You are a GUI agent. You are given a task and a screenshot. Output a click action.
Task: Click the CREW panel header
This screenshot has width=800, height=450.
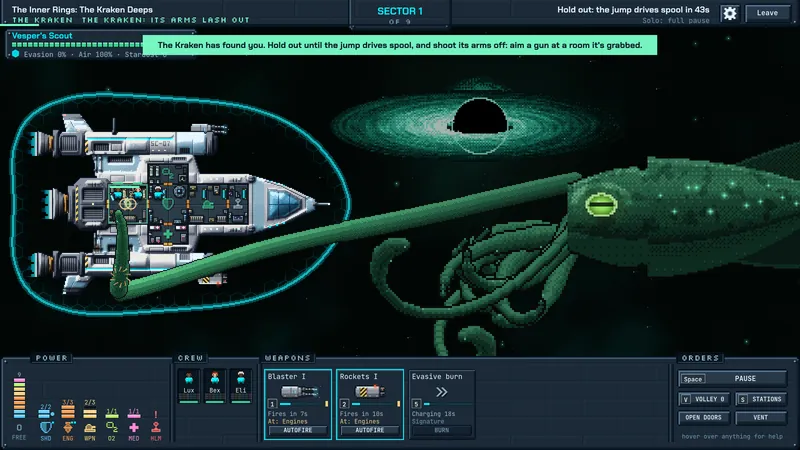[190, 358]
